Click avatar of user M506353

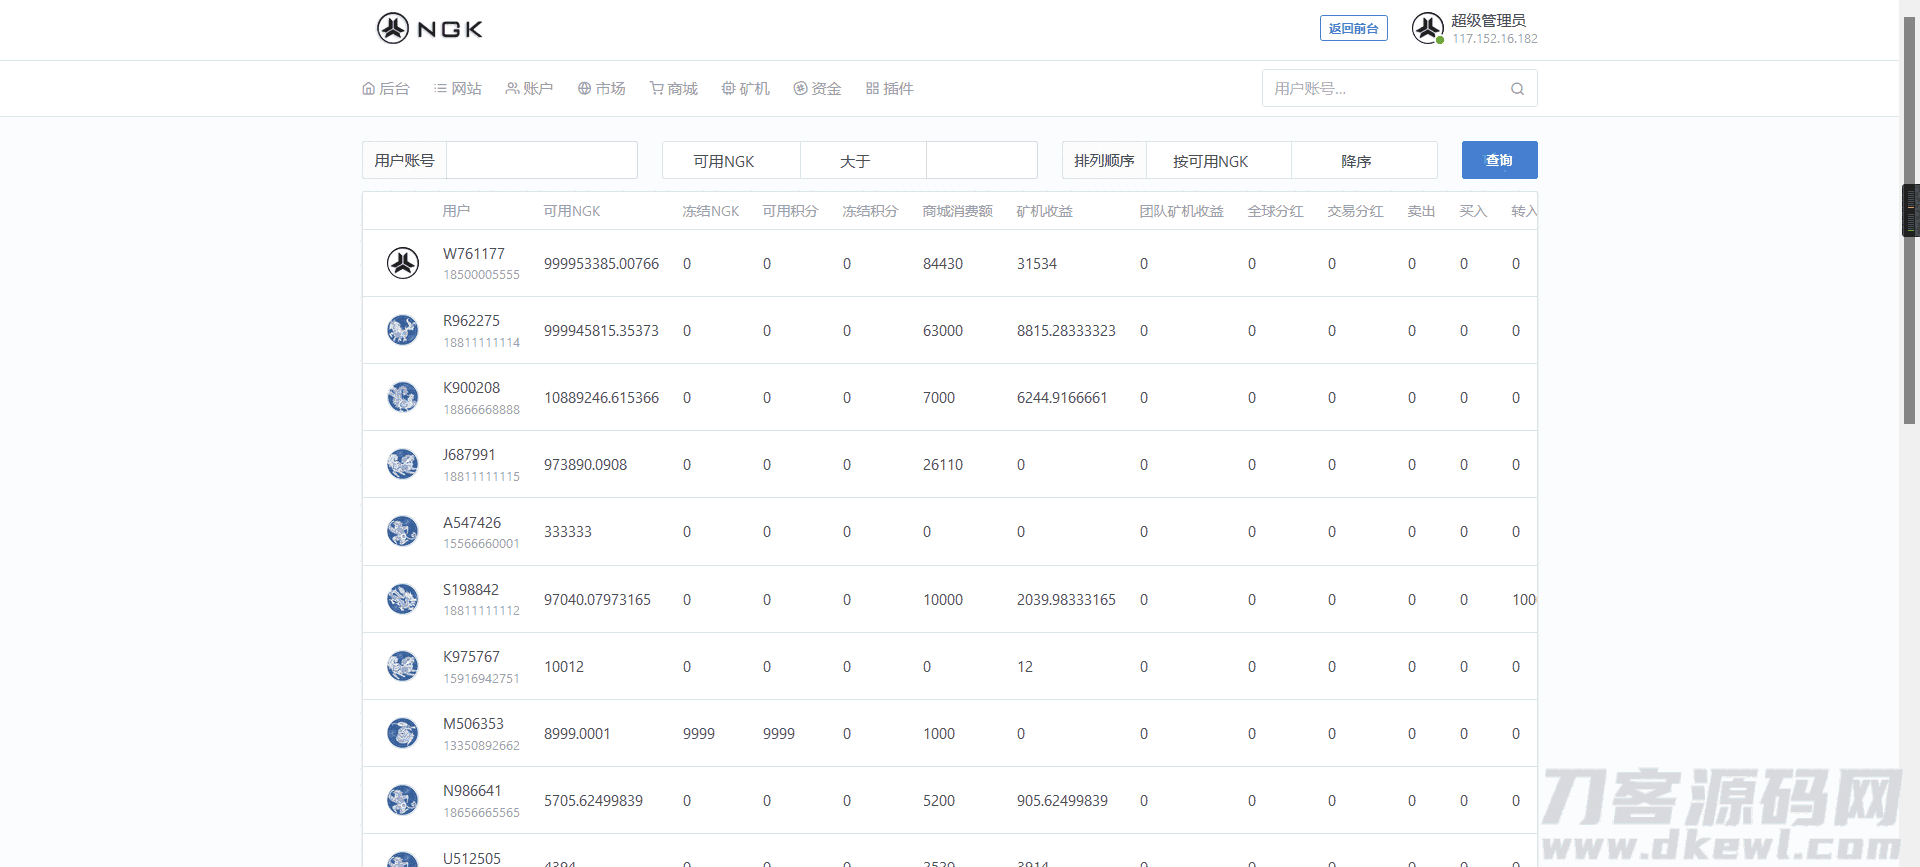click(403, 734)
